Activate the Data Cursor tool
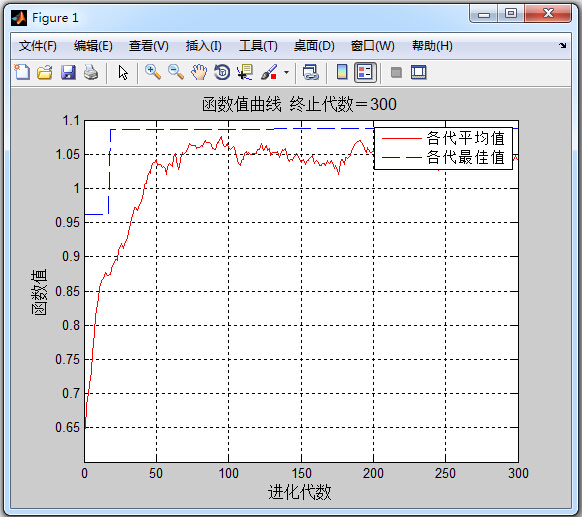Screen dimensions: 582x517 click(245, 72)
